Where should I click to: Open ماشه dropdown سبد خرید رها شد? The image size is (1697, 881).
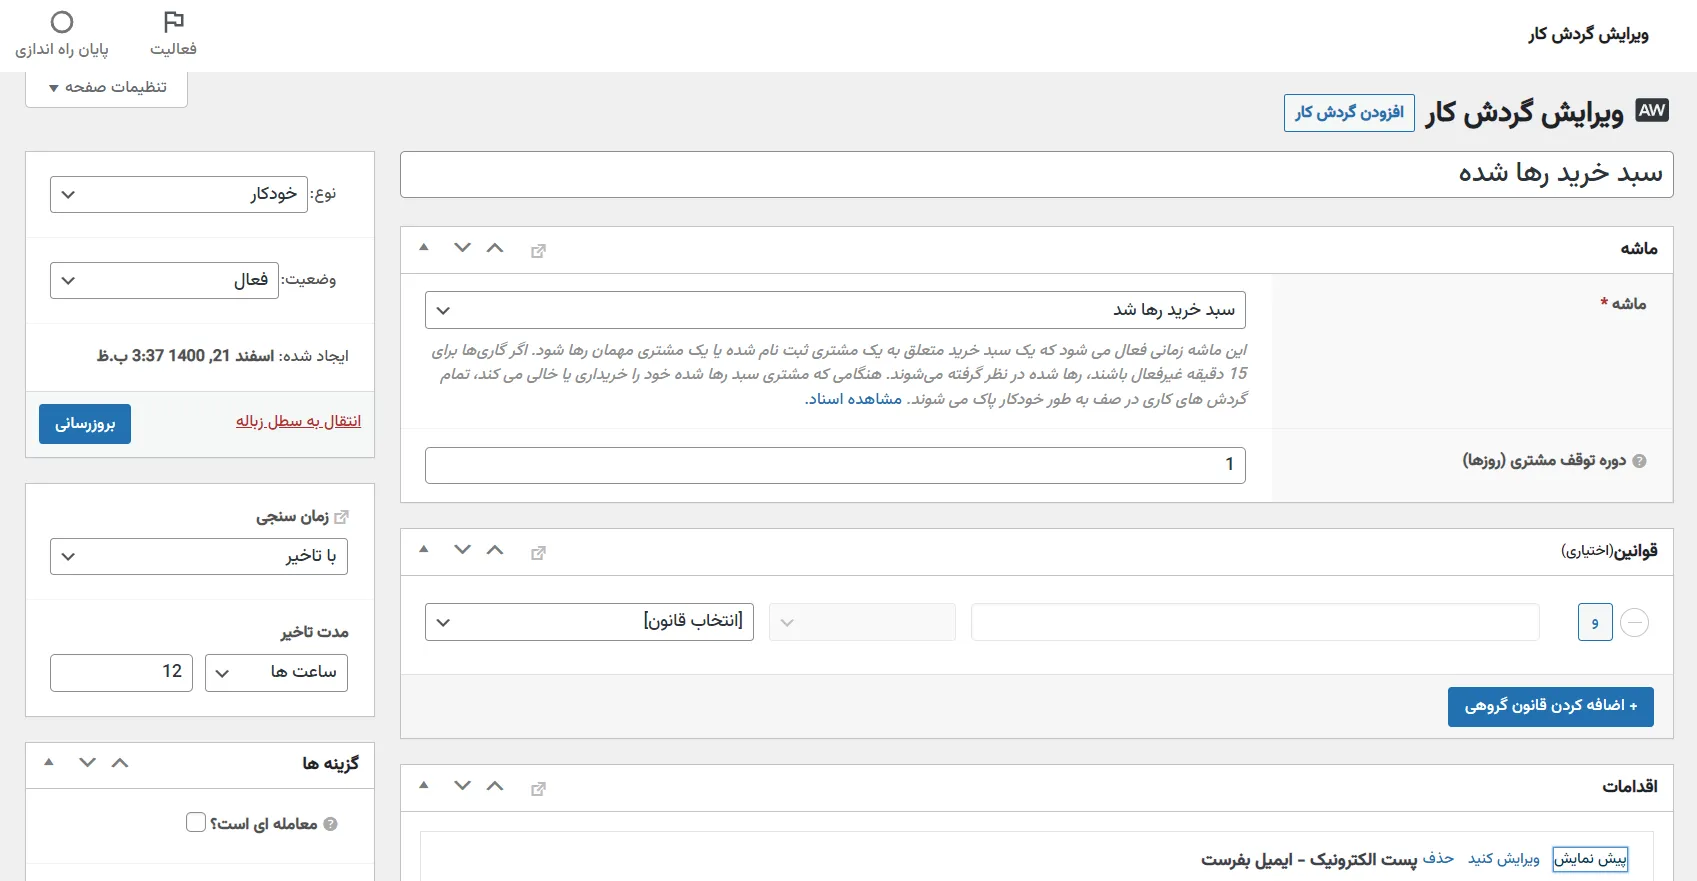pyautogui.click(x=835, y=310)
